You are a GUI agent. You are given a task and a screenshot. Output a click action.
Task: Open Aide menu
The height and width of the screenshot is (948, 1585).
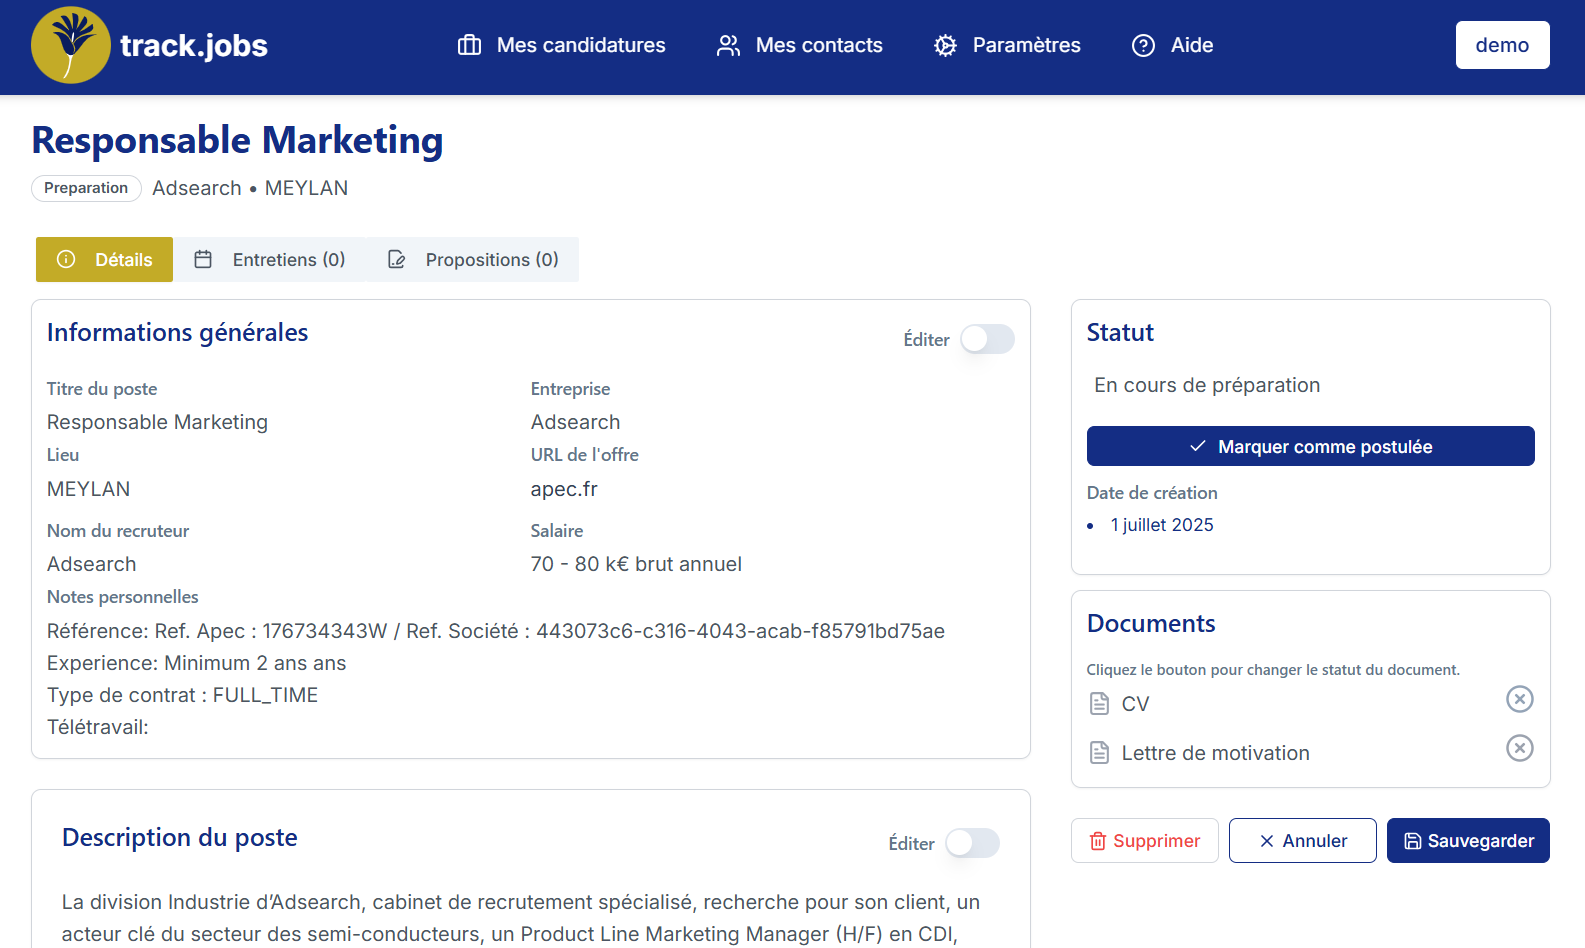click(x=1172, y=45)
